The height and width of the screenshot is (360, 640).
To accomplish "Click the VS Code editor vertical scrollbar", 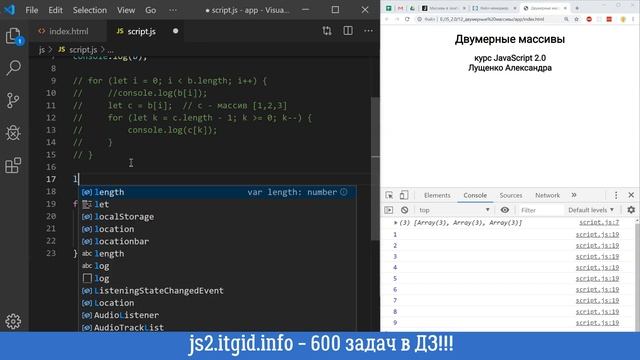I will coord(375,168).
